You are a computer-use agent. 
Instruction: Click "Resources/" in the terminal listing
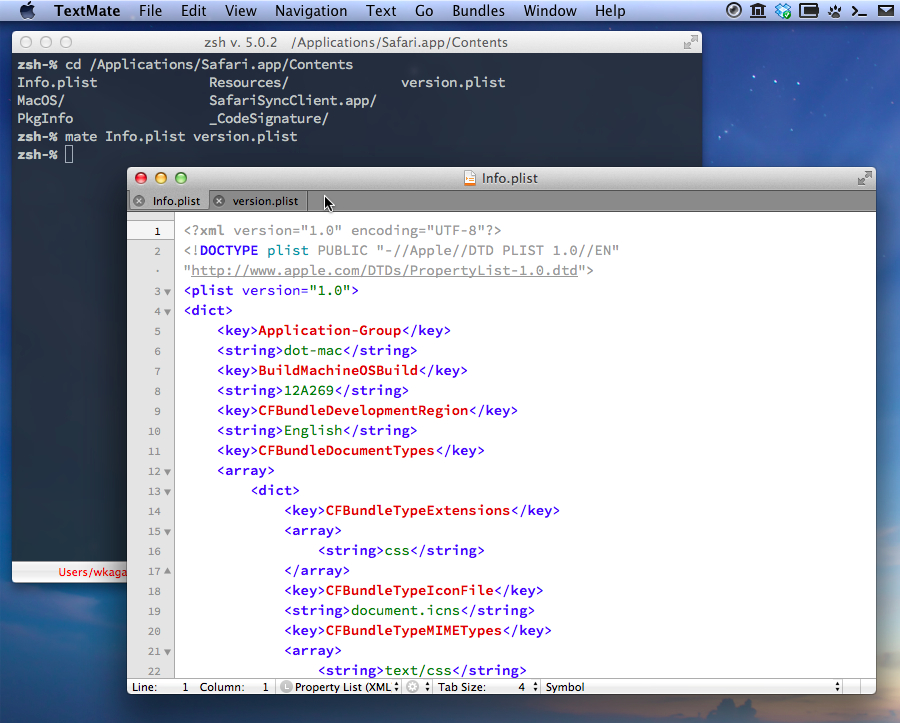pyautogui.click(x=249, y=83)
